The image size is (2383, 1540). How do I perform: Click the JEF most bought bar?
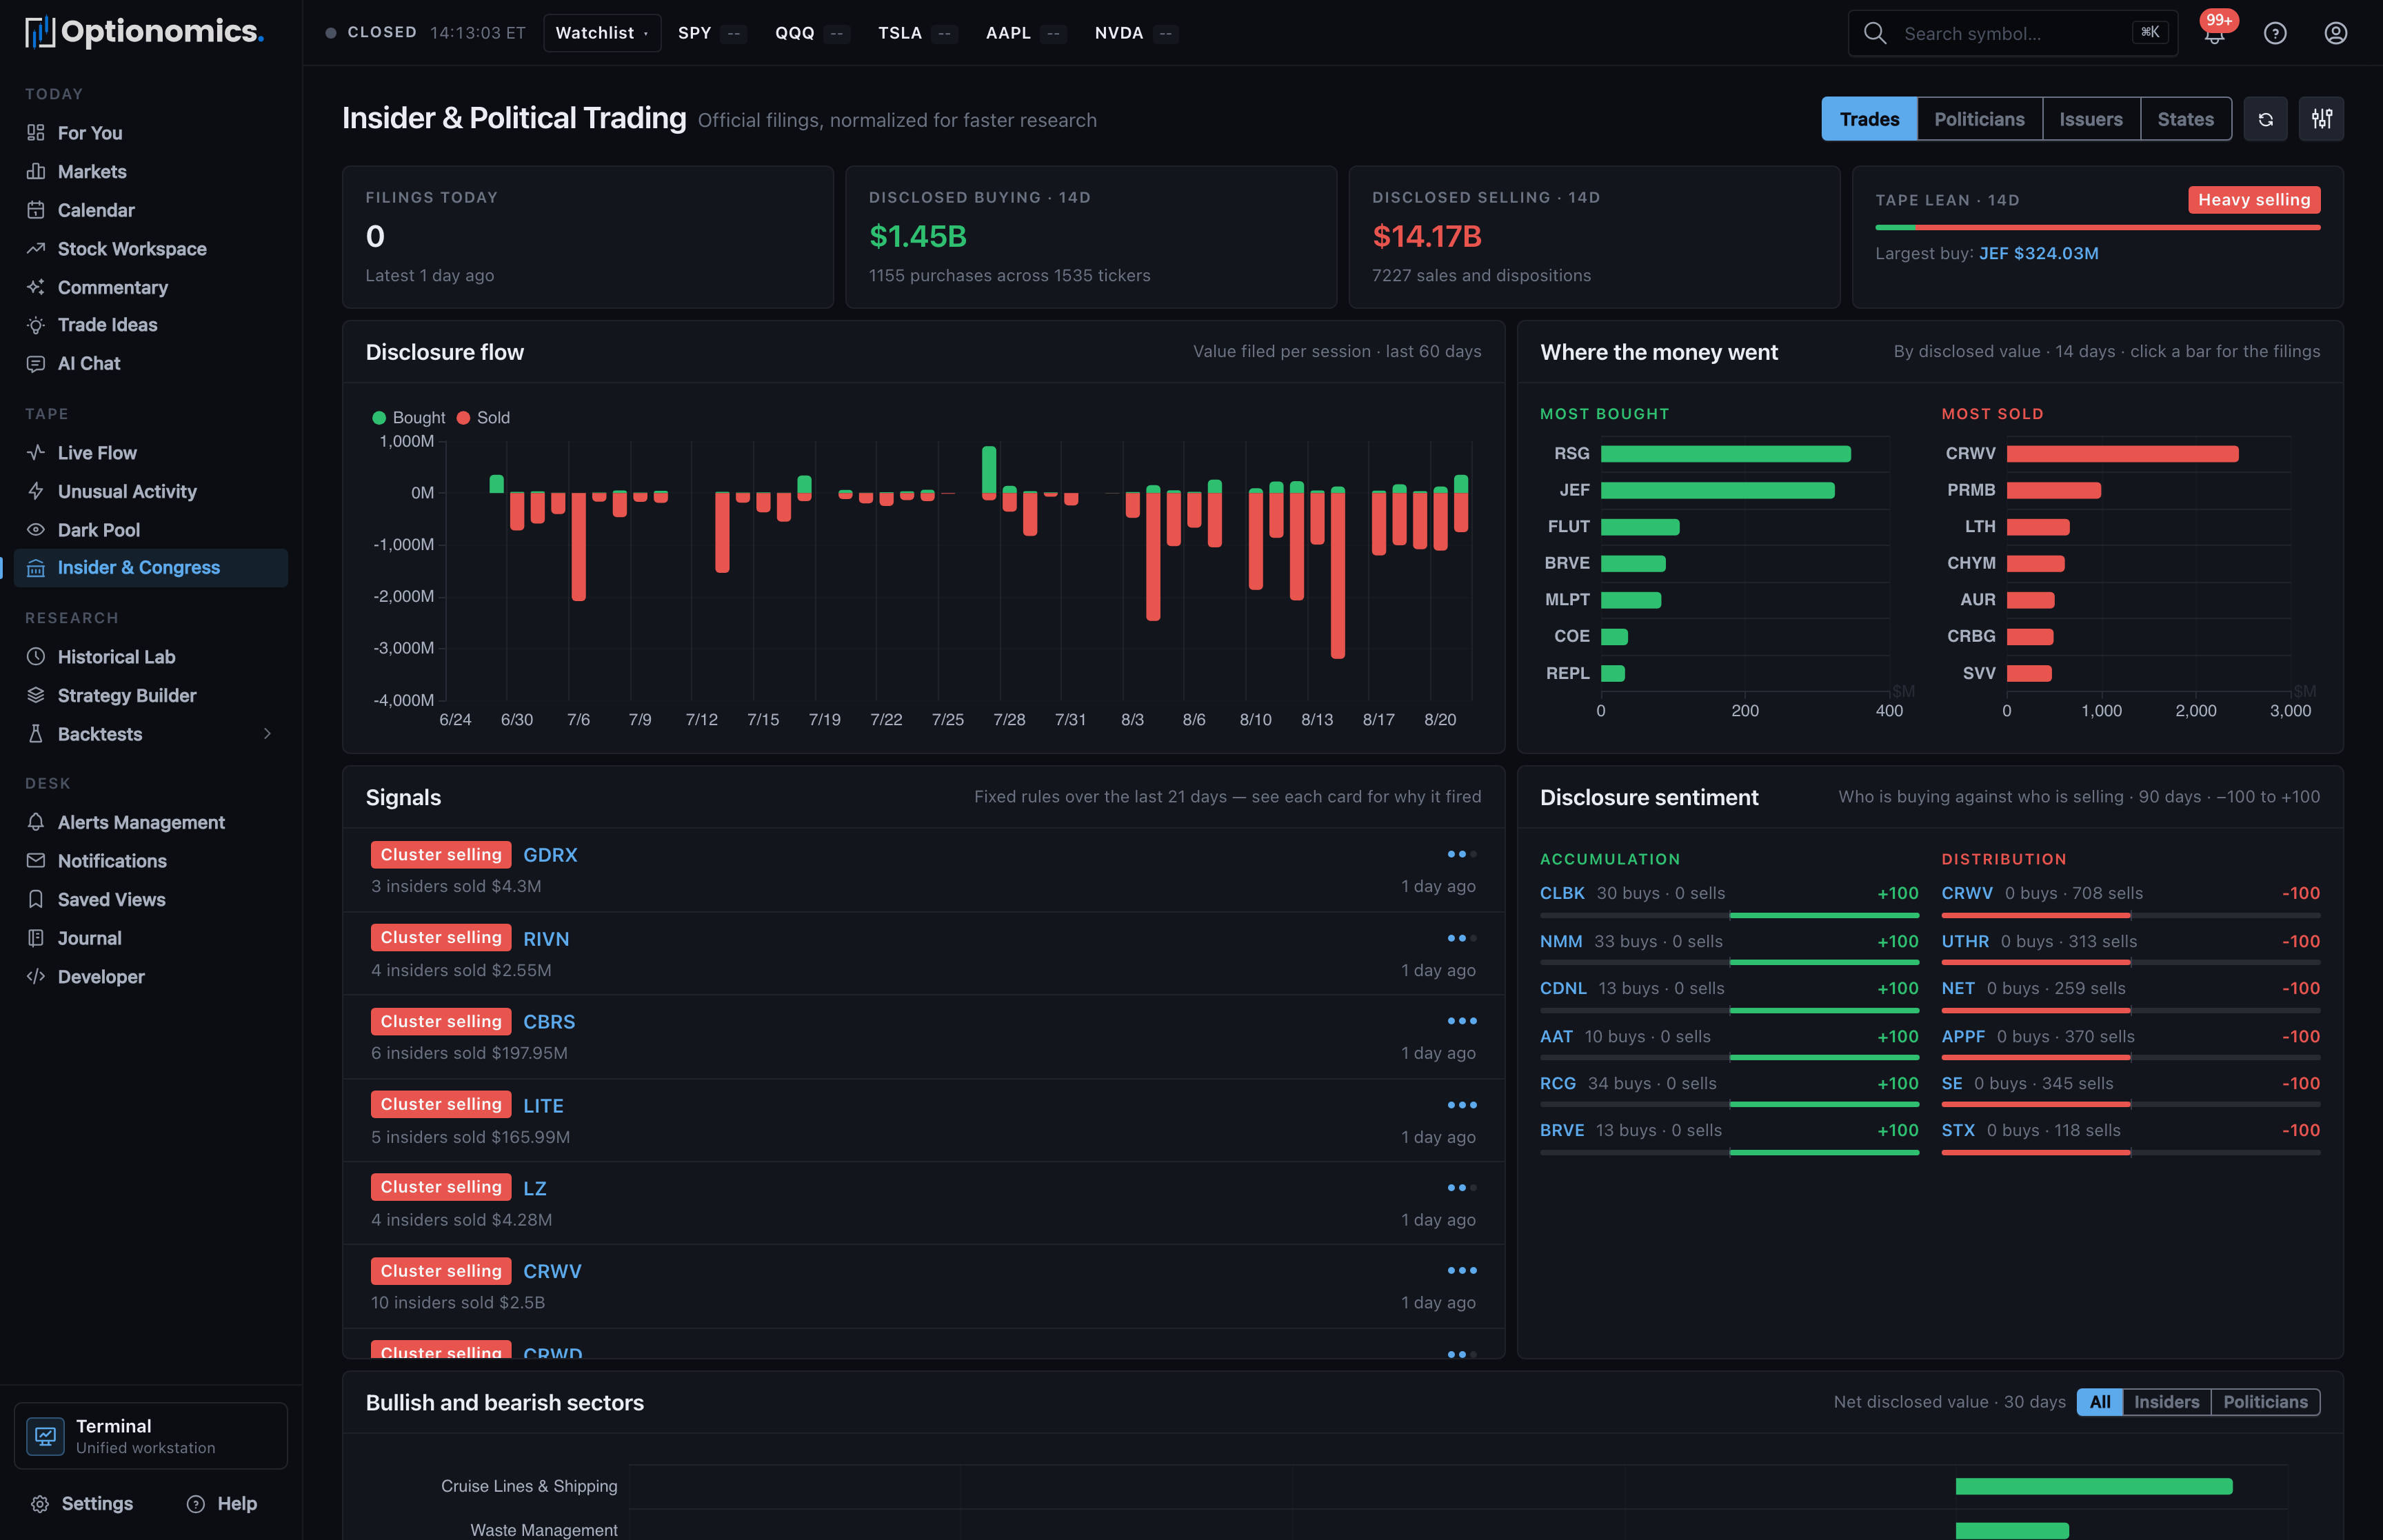coord(1717,490)
